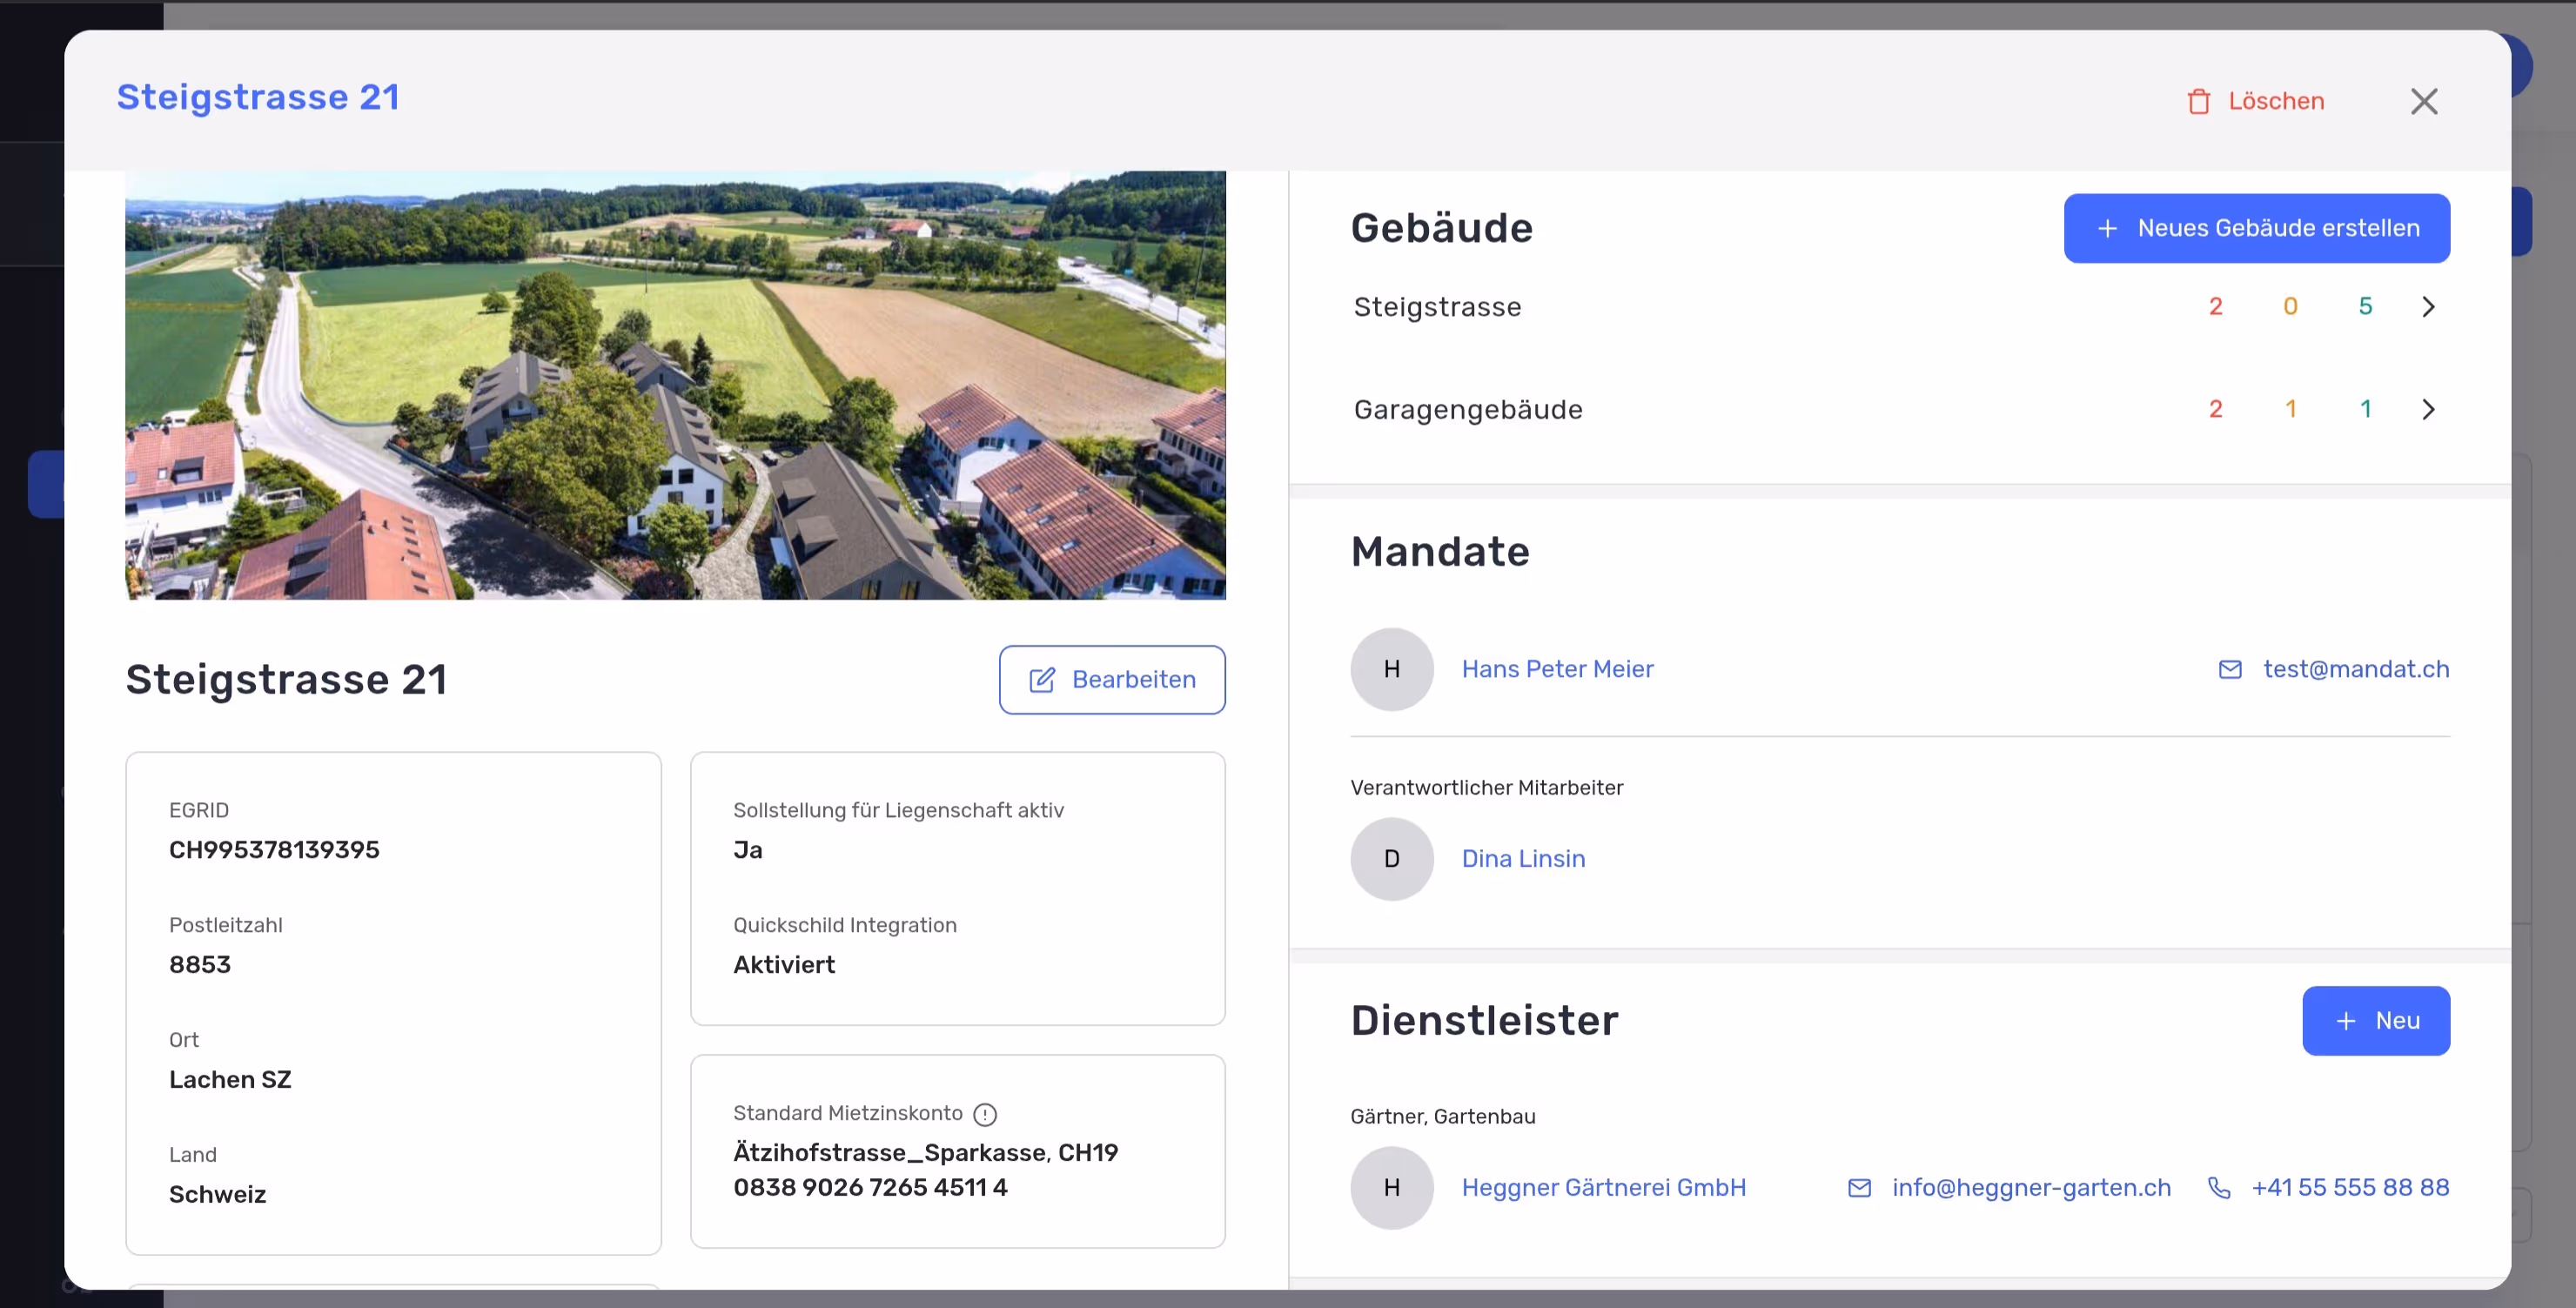Click the Steigstrasse 21 heading below the photo
2576x1308 pixels.
[286, 680]
